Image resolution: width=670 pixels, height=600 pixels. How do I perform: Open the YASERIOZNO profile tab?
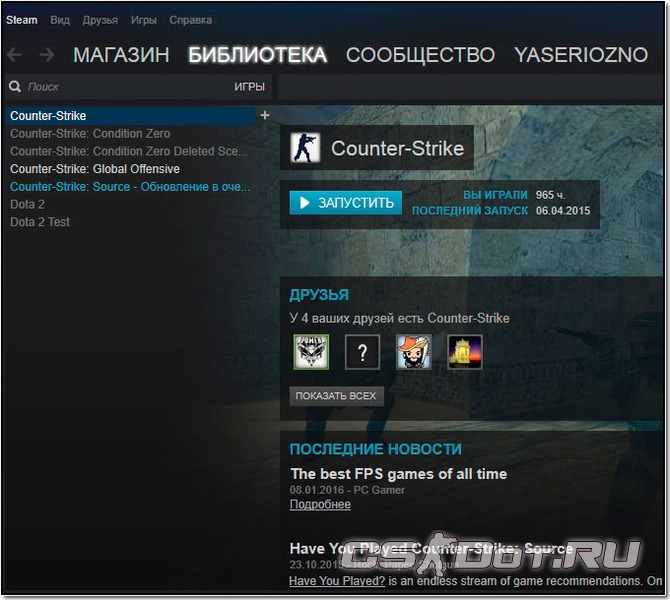tap(581, 55)
